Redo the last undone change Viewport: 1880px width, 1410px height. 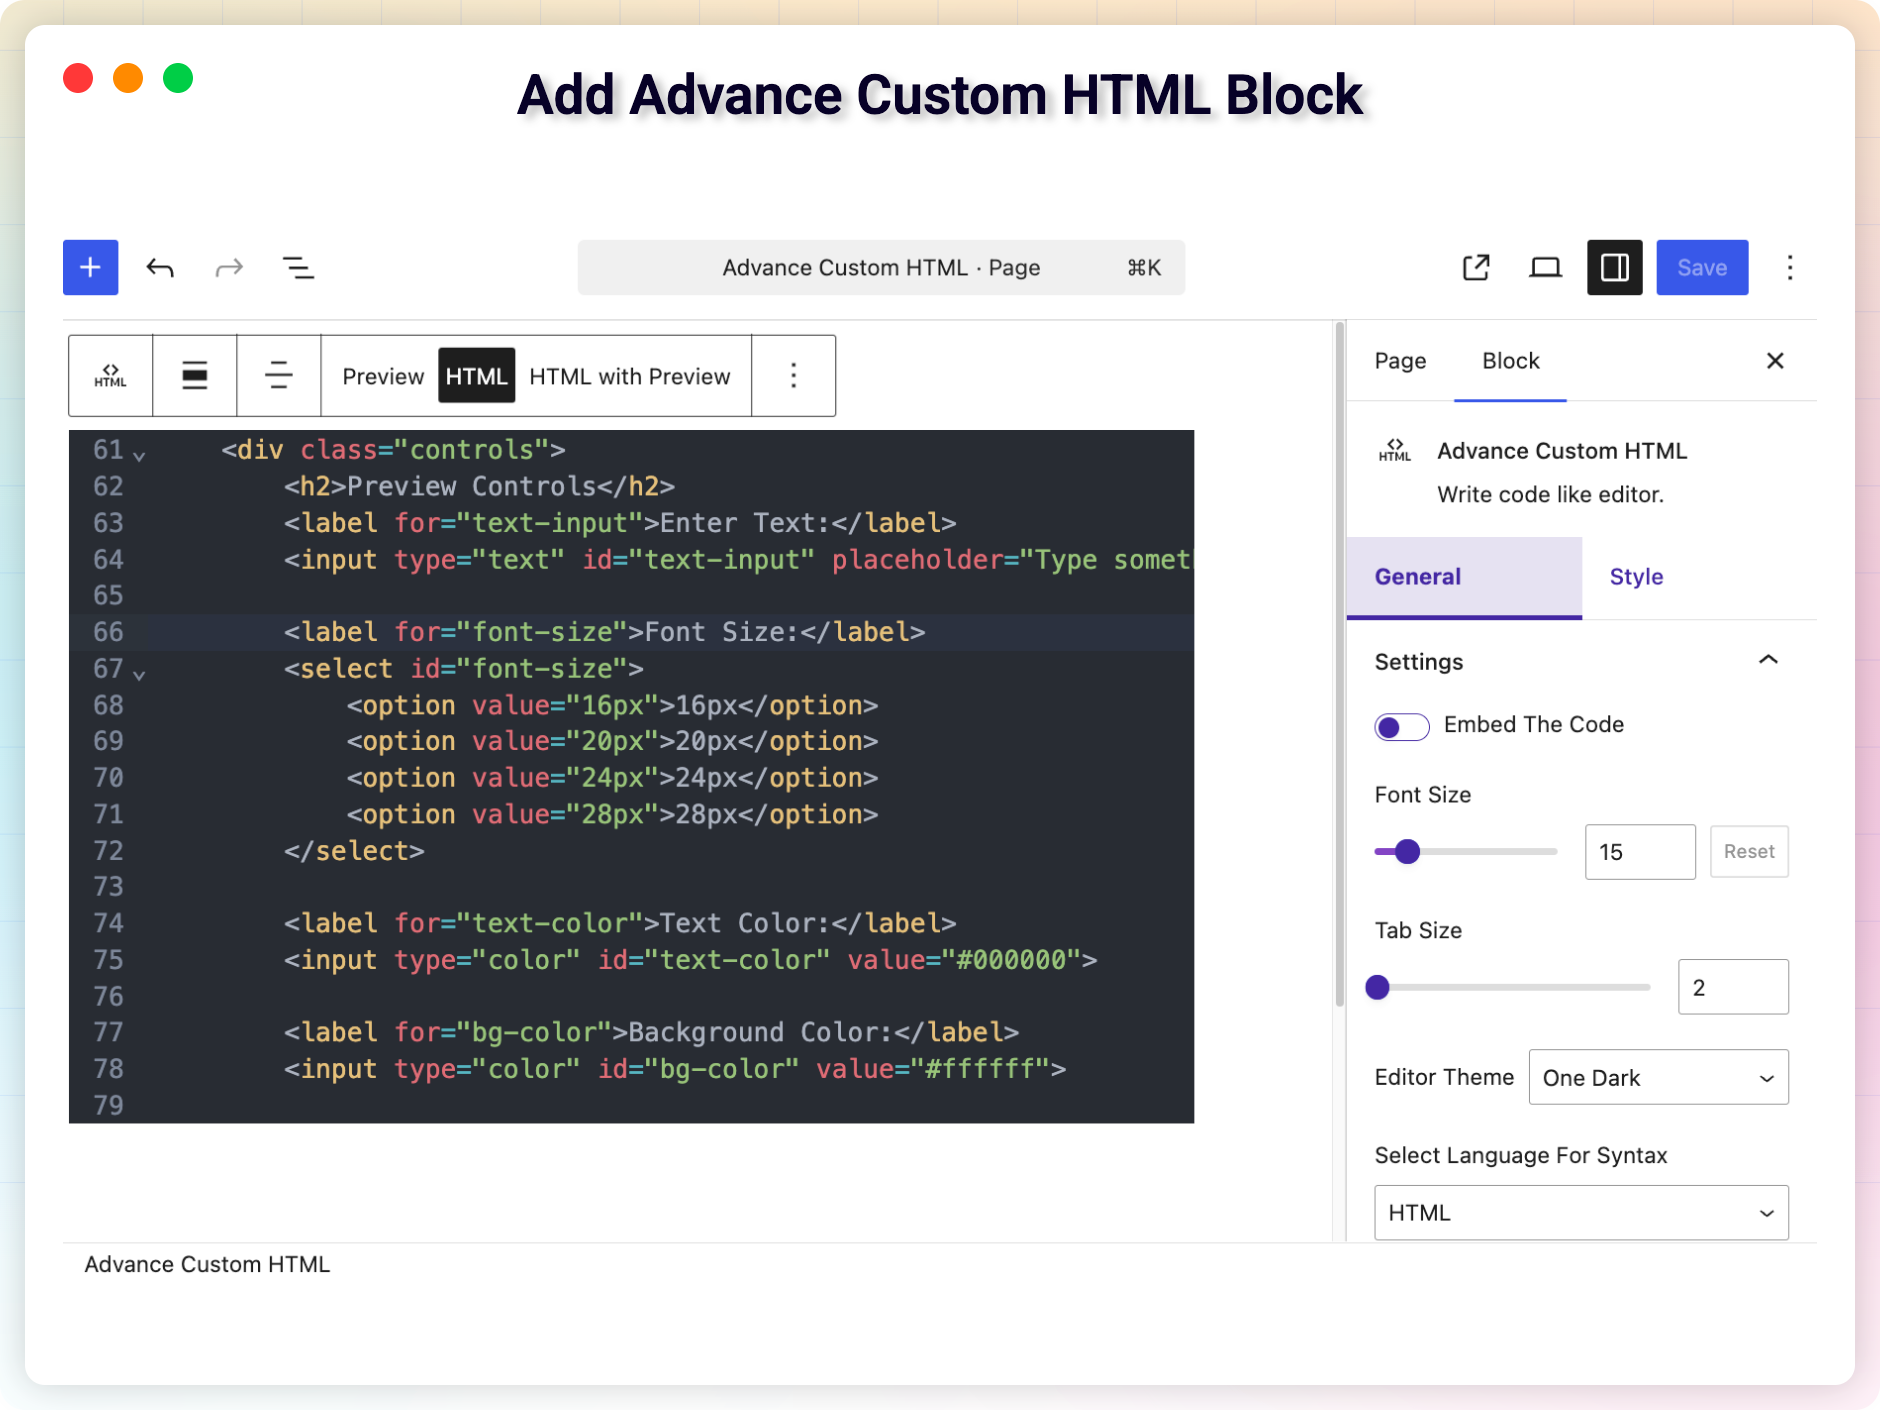tap(229, 267)
